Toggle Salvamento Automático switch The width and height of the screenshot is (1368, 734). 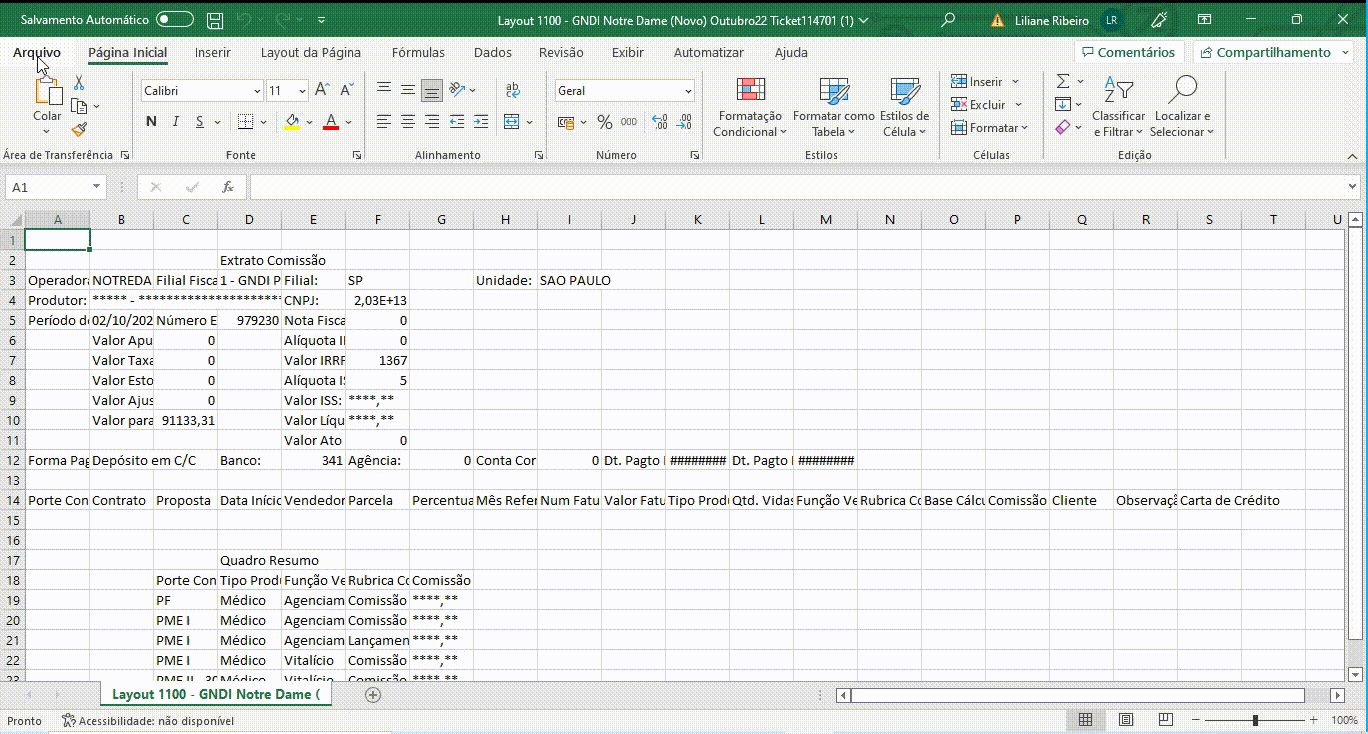[175, 20]
